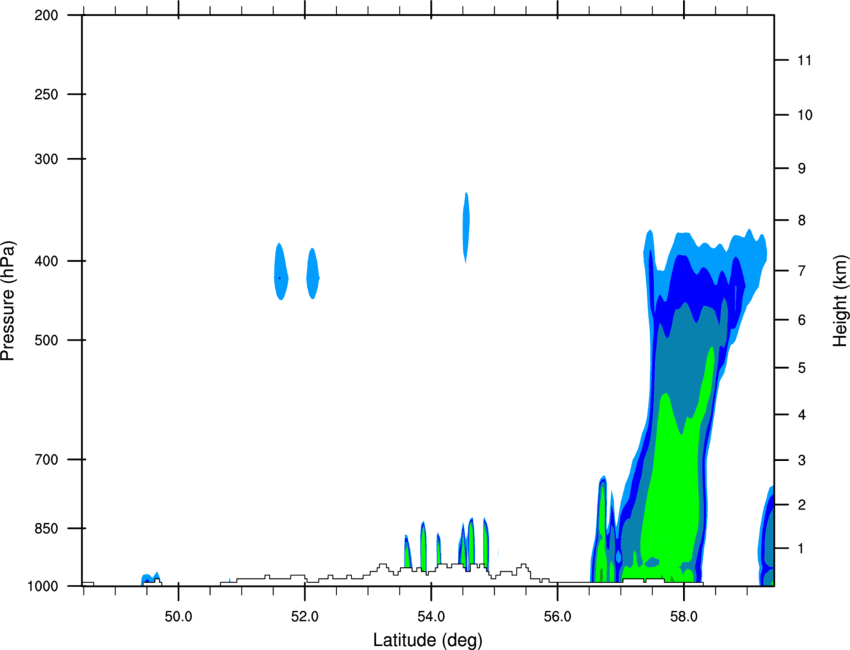Click the 54.0 latitude tick label
850x650 pixels.
point(431,617)
